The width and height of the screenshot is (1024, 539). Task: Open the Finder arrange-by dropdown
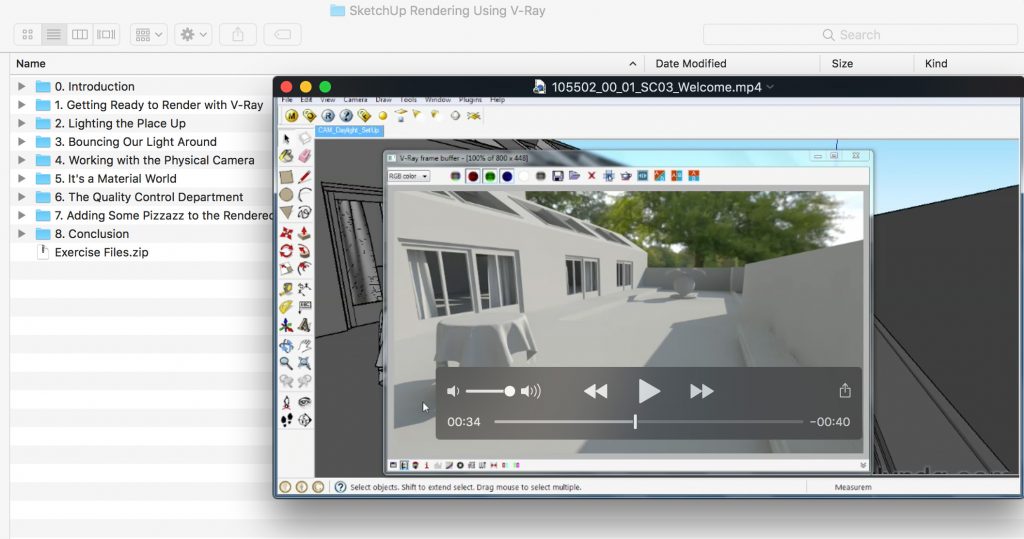pos(149,35)
